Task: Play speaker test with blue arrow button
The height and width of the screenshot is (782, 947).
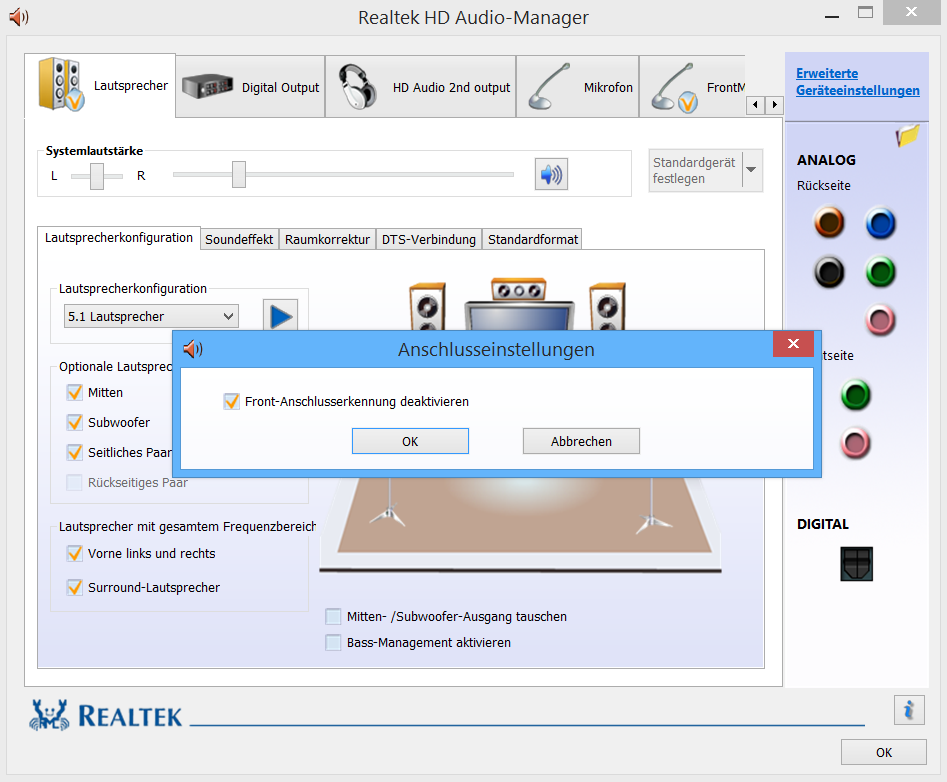Action: [x=281, y=315]
